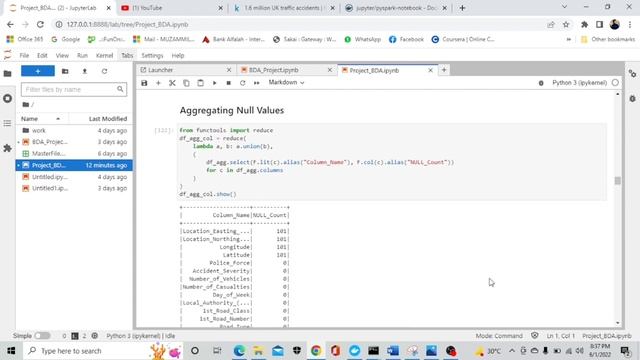Viewport: 640px width, 360px height.
Task: Bookmark this page with the star icon
Action: tap(566, 24)
